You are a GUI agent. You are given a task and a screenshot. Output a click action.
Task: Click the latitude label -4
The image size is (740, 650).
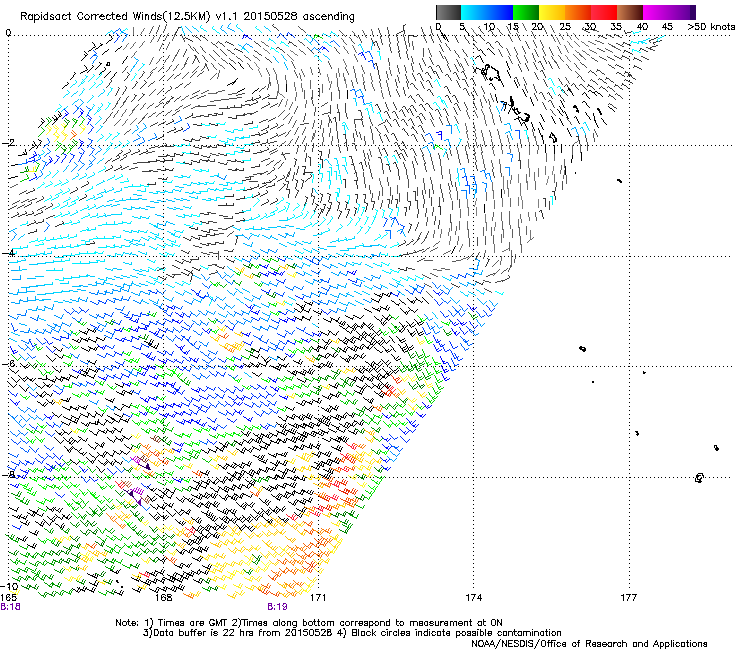(8, 253)
